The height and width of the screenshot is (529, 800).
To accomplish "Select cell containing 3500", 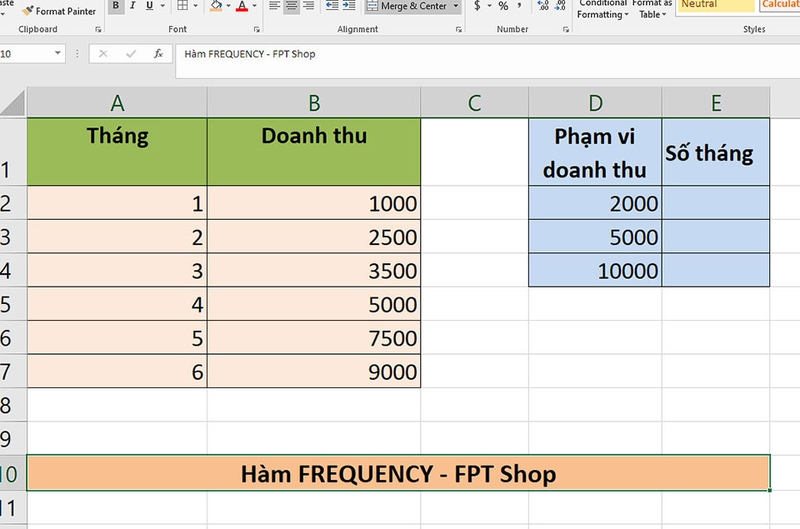I will (x=314, y=270).
